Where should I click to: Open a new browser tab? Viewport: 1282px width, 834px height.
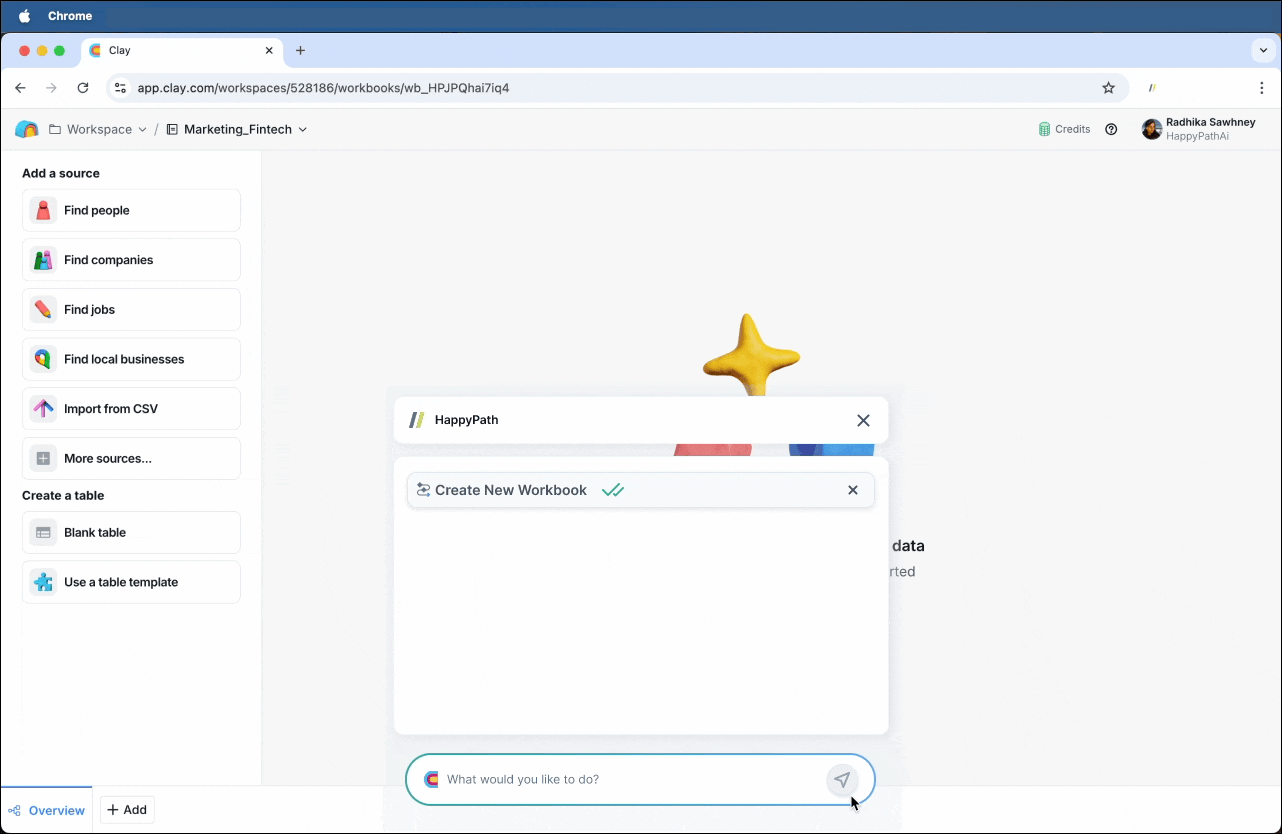(x=300, y=50)
